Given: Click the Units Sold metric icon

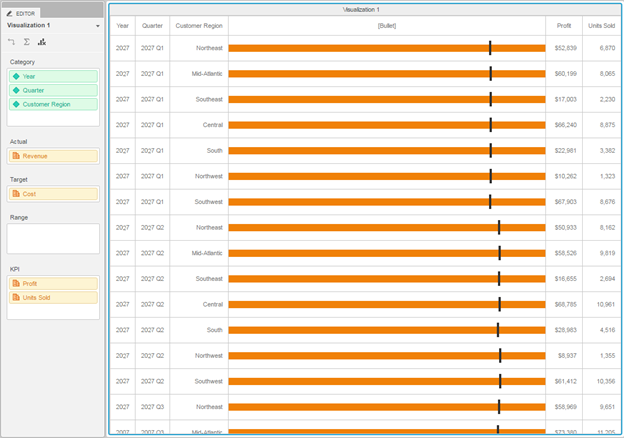Looking at the screenshot, I should coord(16,298).
